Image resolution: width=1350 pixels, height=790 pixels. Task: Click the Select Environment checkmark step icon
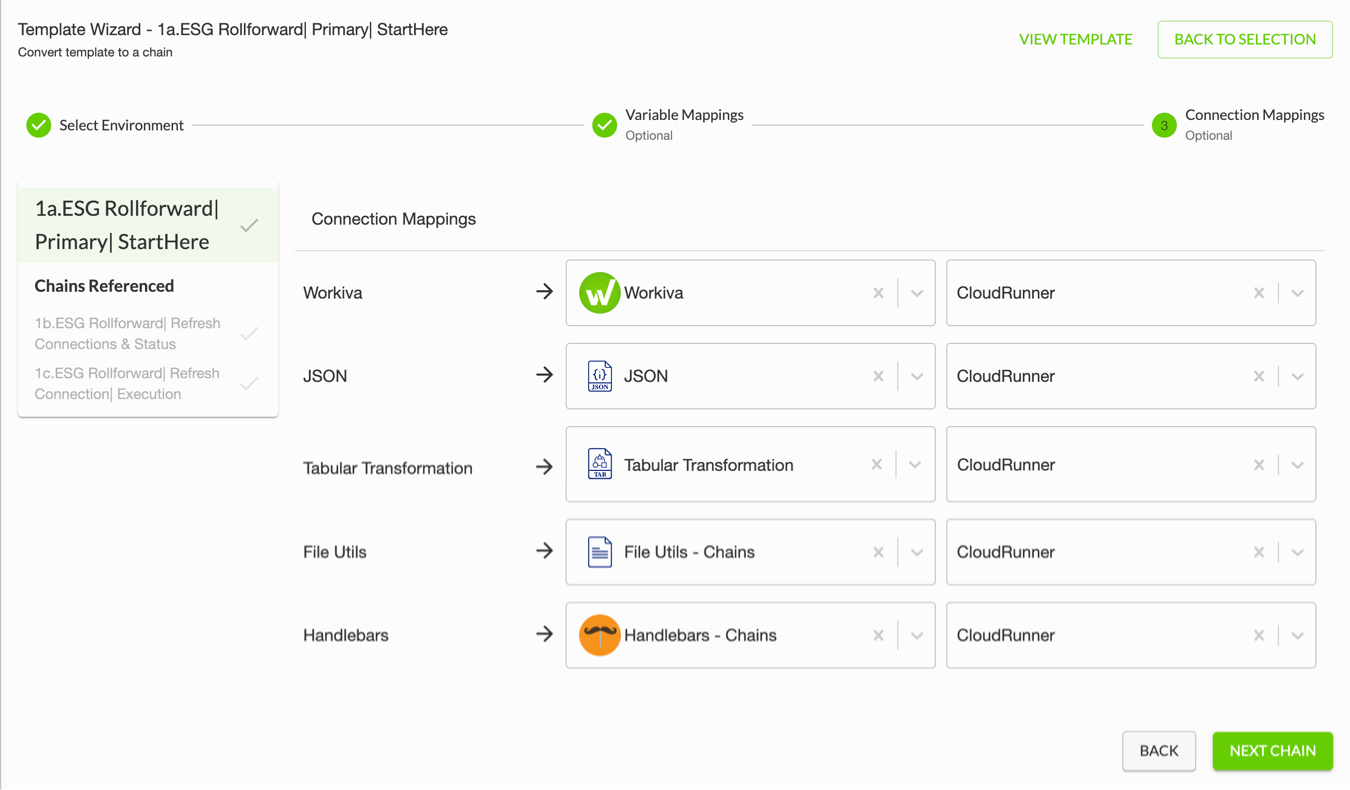[38, 125]
